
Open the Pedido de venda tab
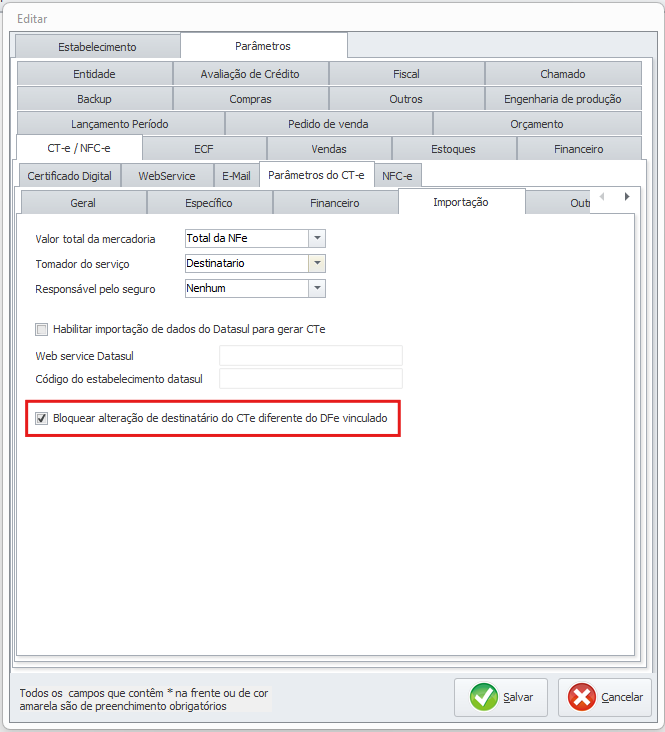328,124
